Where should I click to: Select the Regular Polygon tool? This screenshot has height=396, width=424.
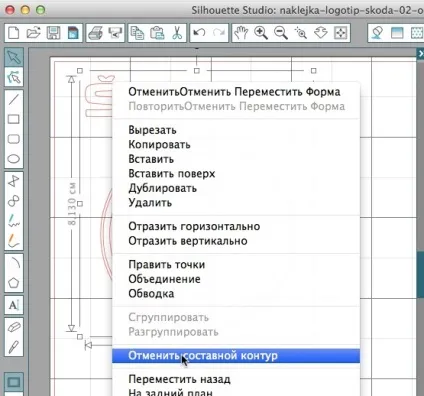coord(14,283)
